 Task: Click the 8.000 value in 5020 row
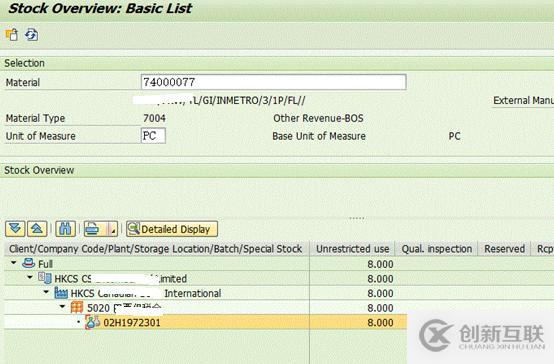click(380, 308)
